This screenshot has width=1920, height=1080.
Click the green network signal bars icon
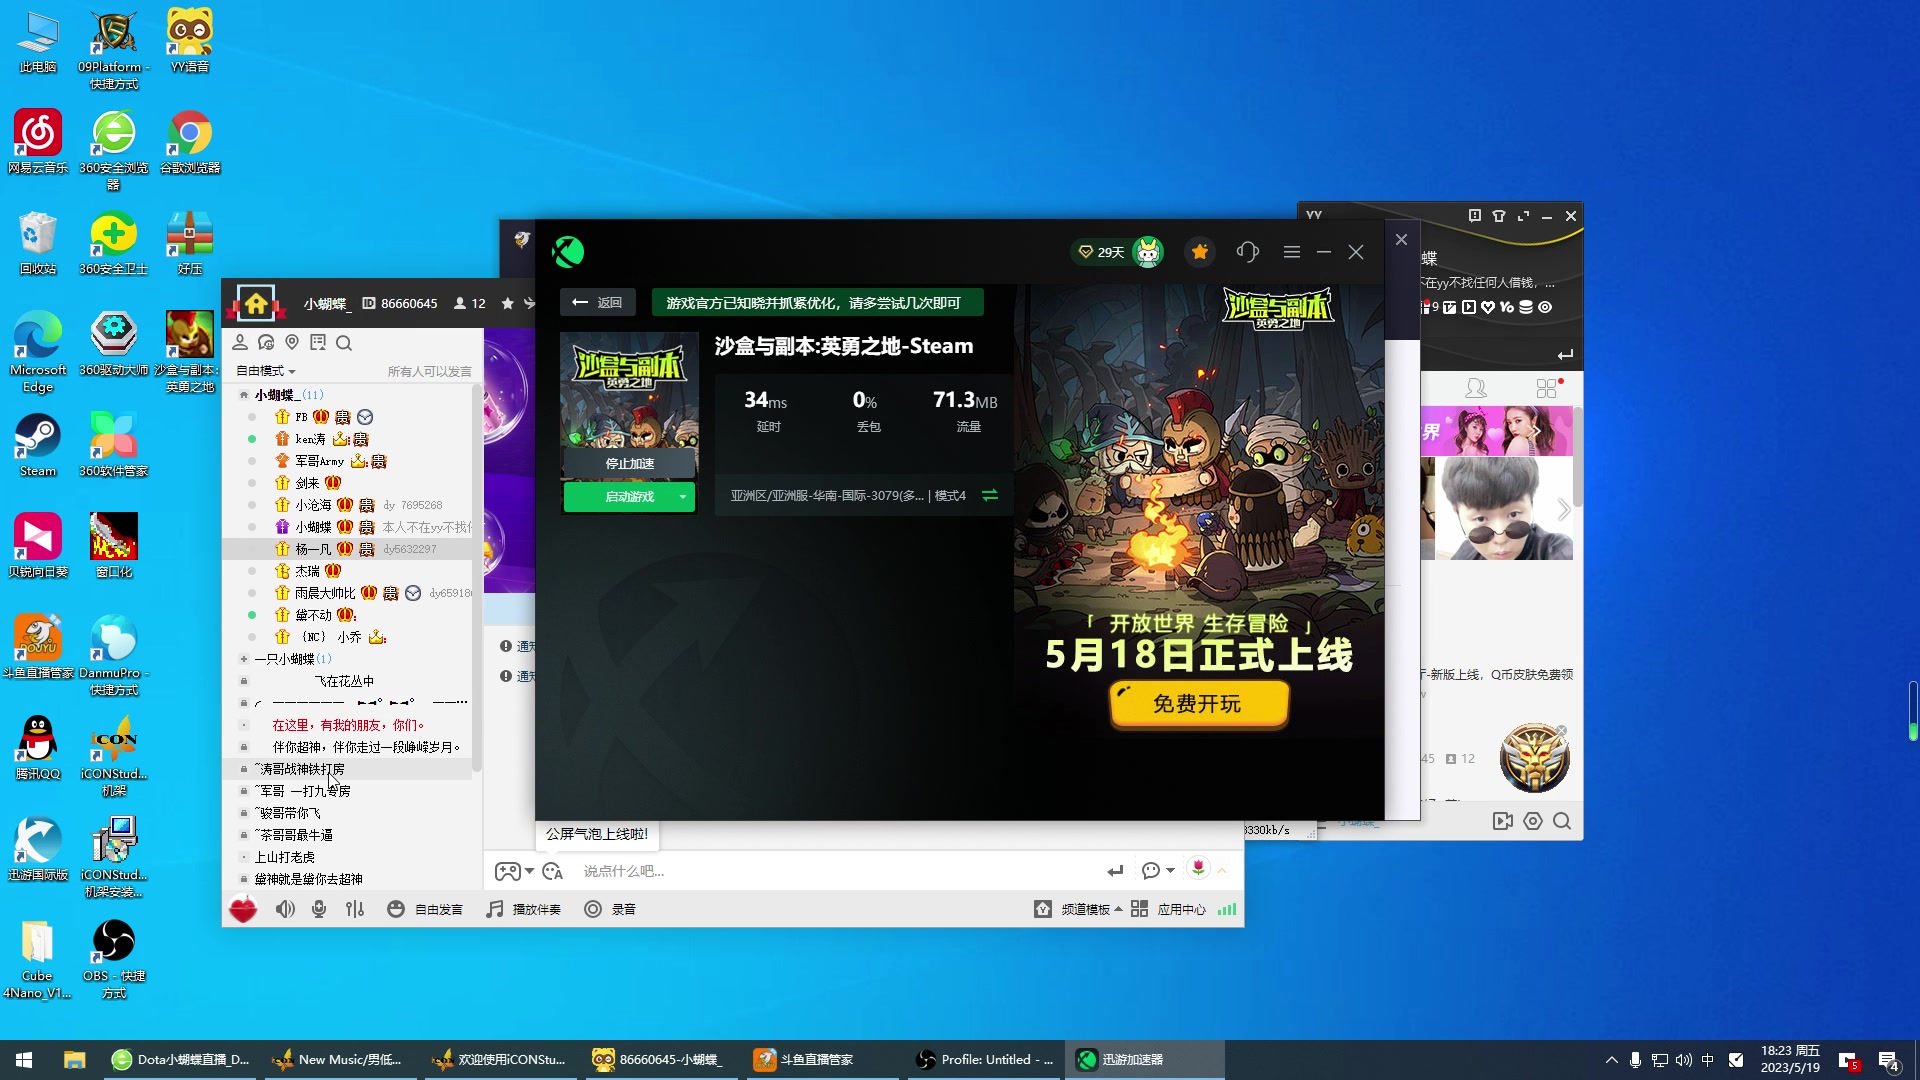1227,909
